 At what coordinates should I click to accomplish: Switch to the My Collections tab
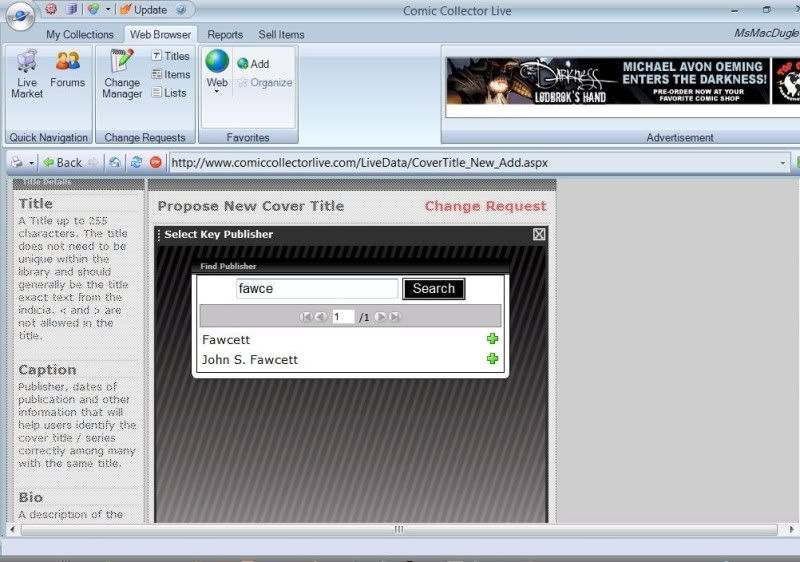tap(80, 34)
